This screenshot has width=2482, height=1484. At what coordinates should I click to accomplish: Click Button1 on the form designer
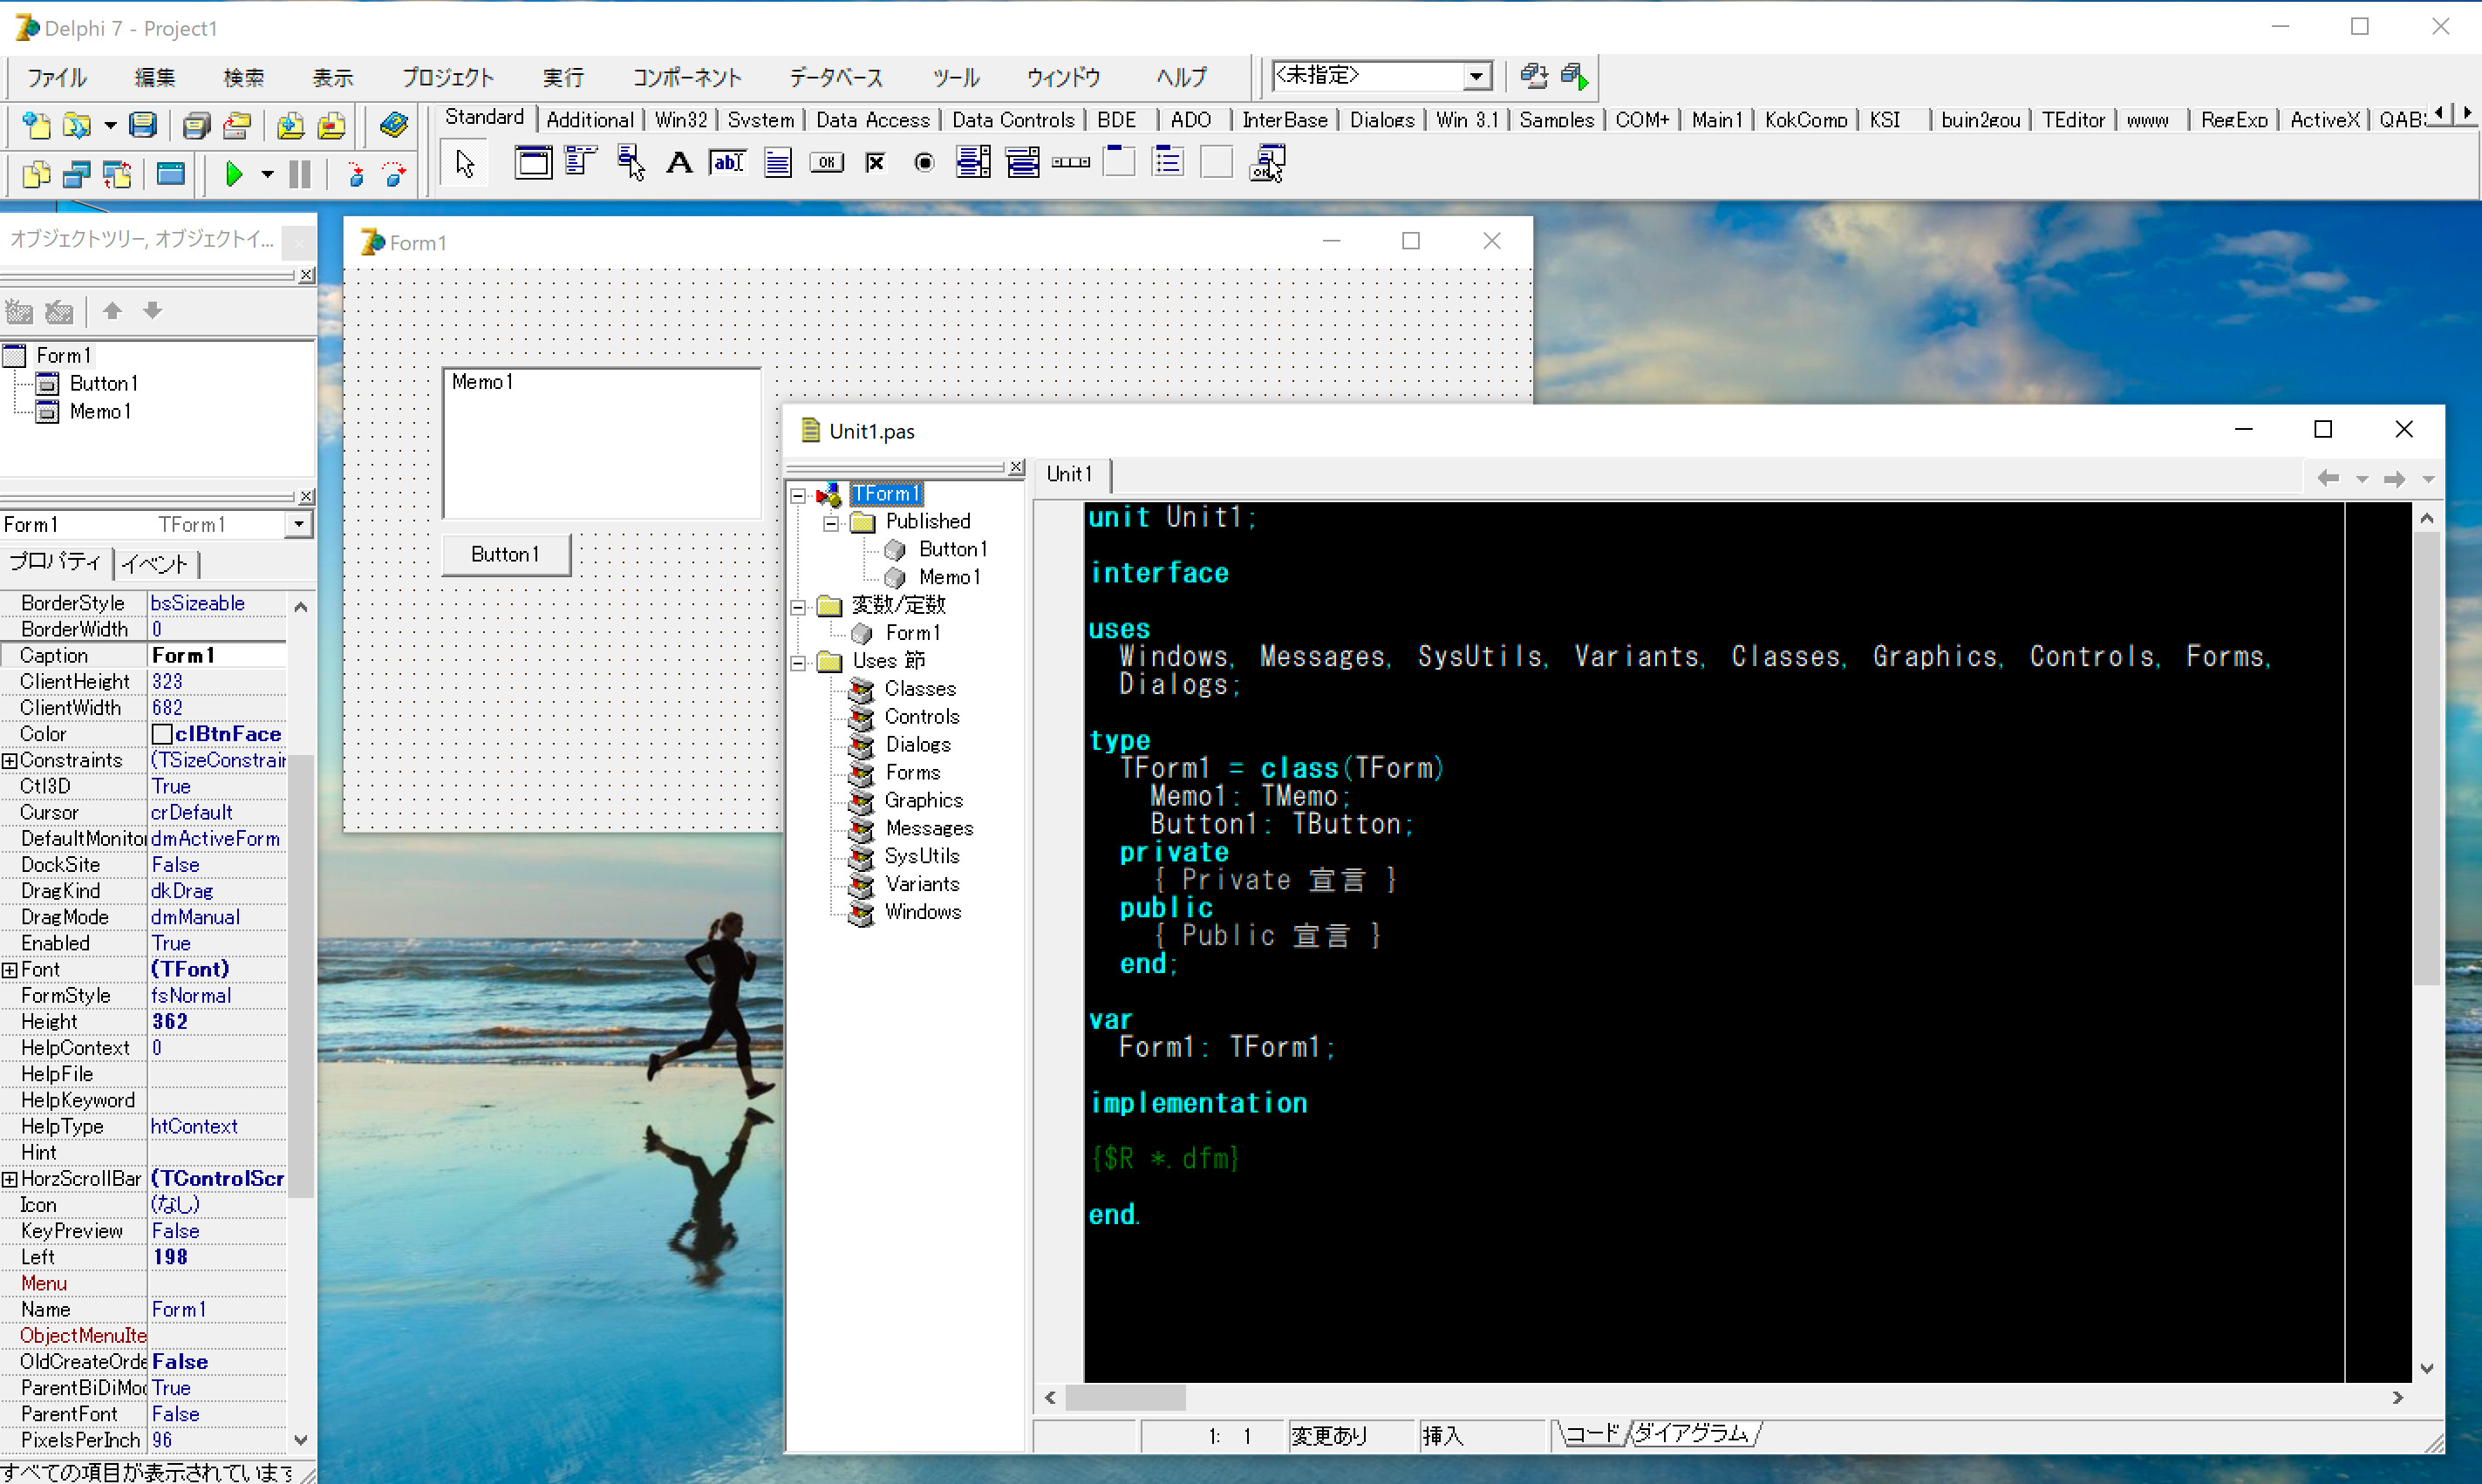click(506, 554)
